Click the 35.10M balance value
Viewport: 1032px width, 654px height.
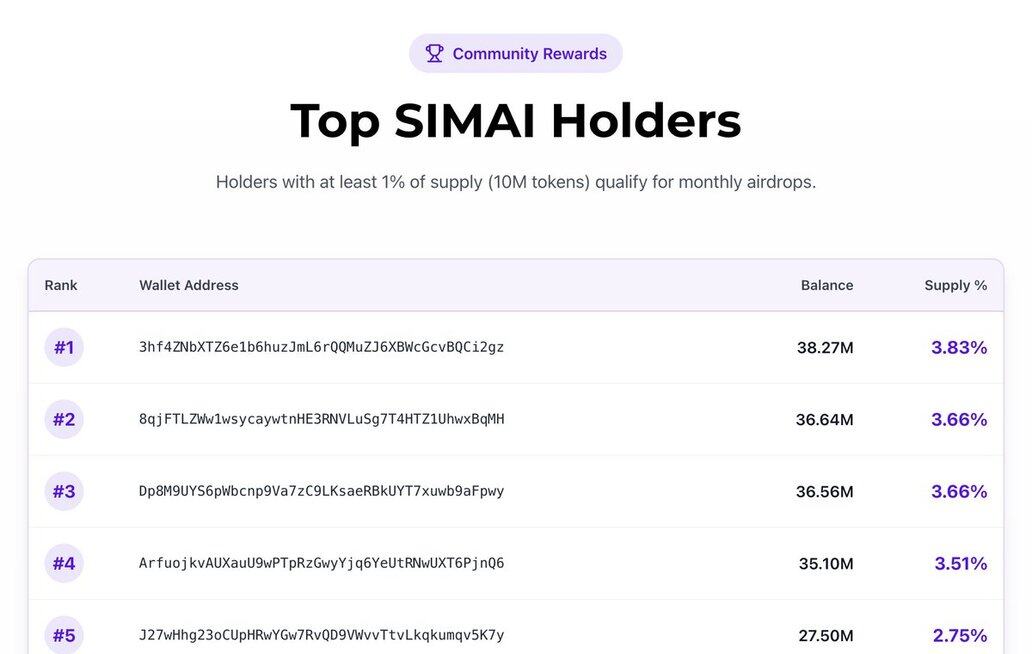click(x=826, y=564)
